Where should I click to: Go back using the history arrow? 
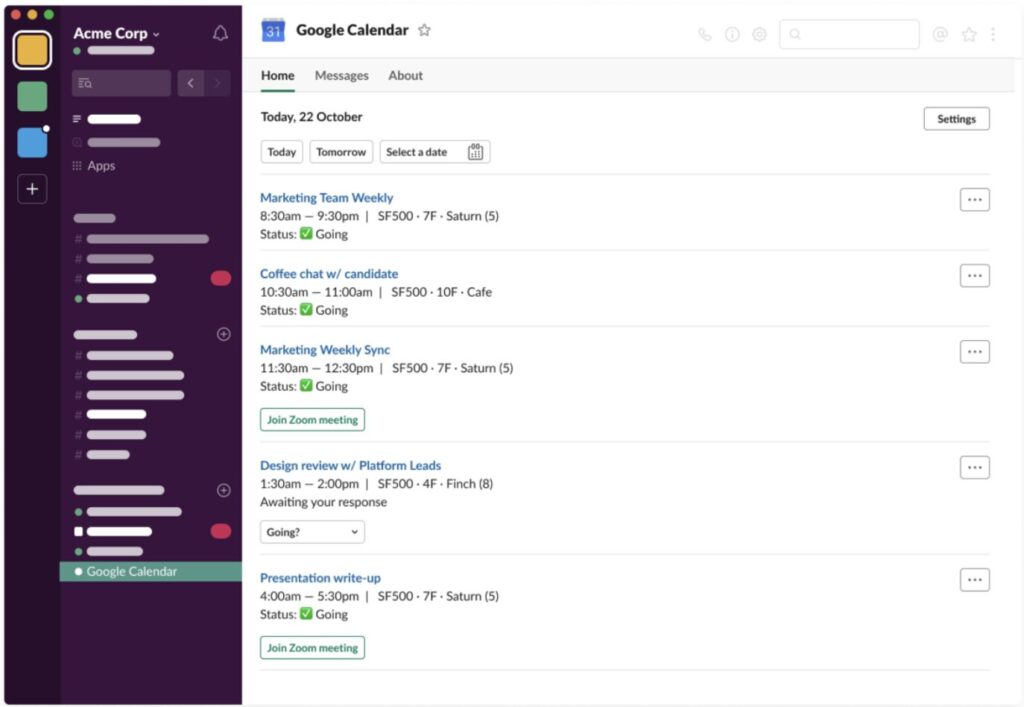191,83
